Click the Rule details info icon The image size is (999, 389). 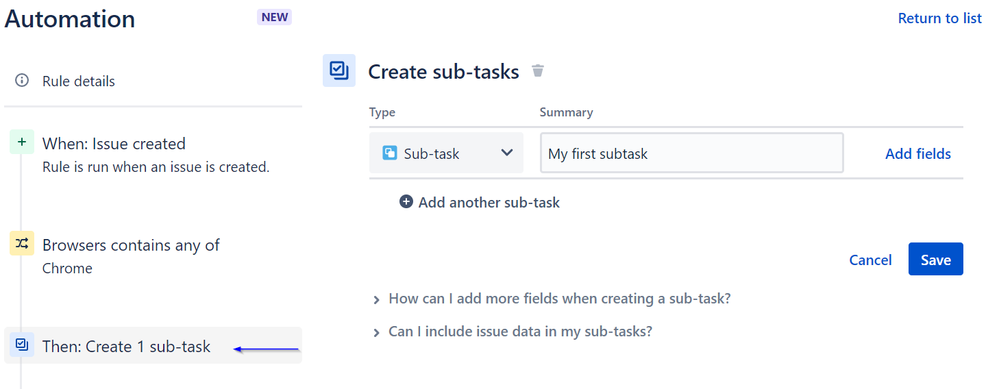22,81
